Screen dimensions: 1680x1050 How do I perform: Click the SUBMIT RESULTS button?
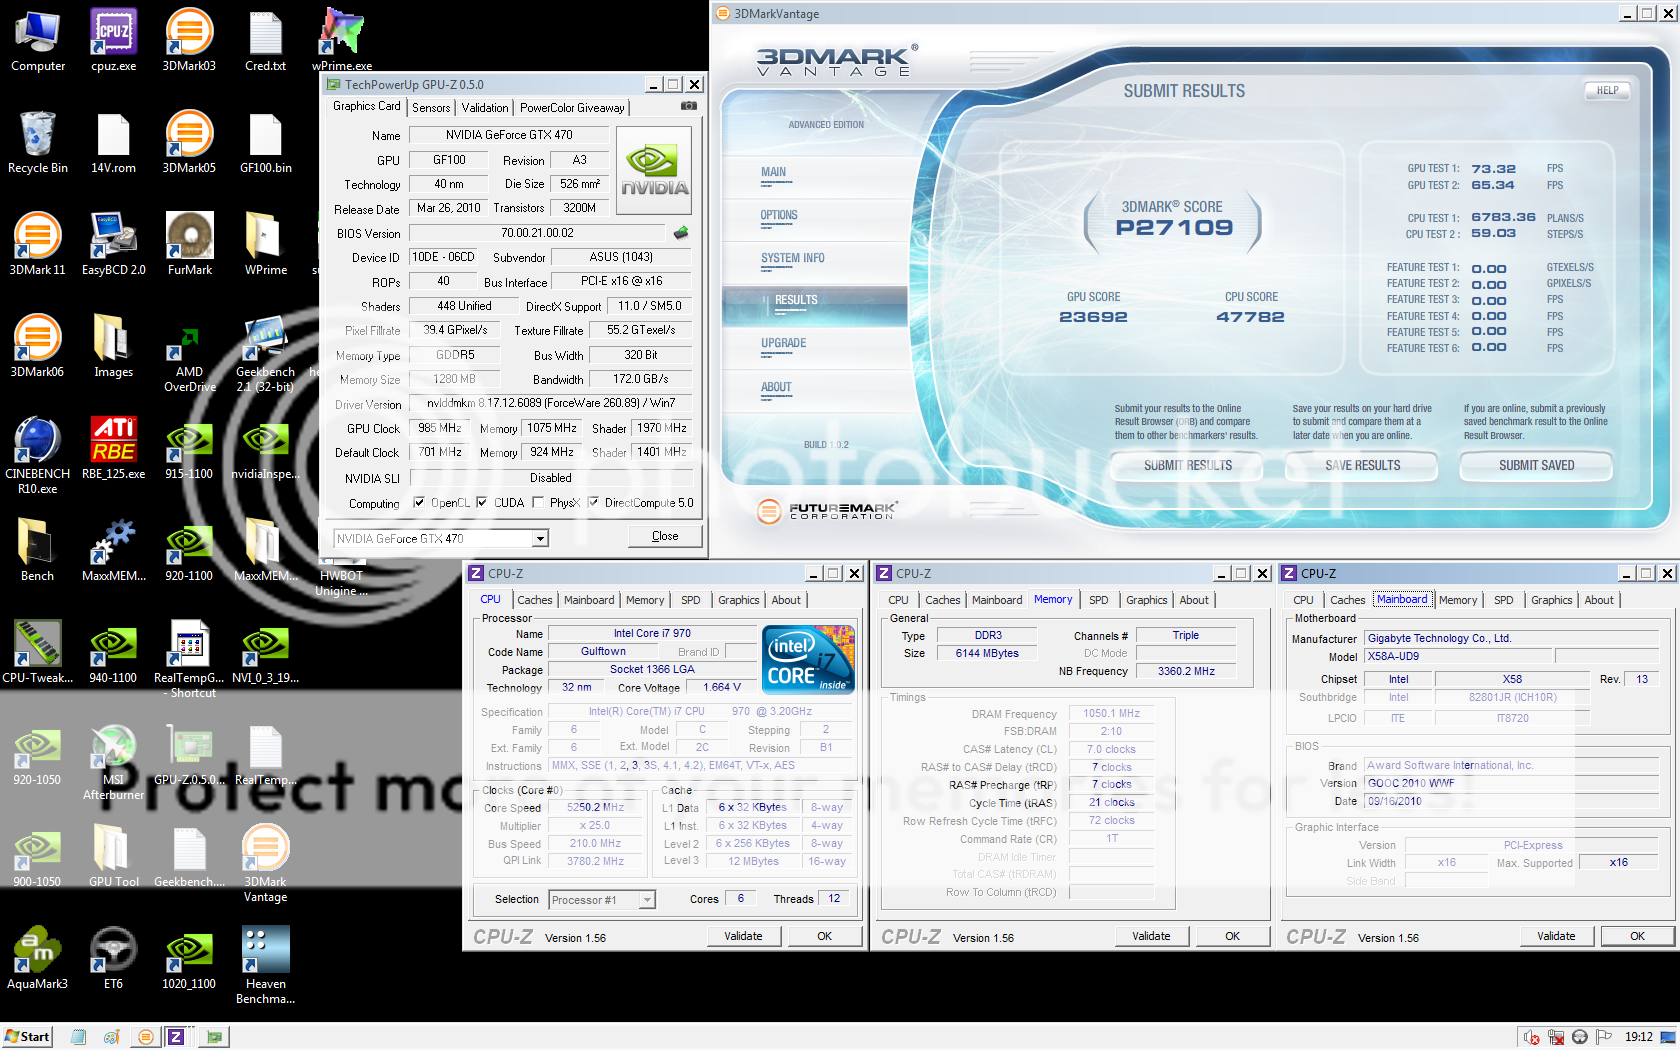1187,466
